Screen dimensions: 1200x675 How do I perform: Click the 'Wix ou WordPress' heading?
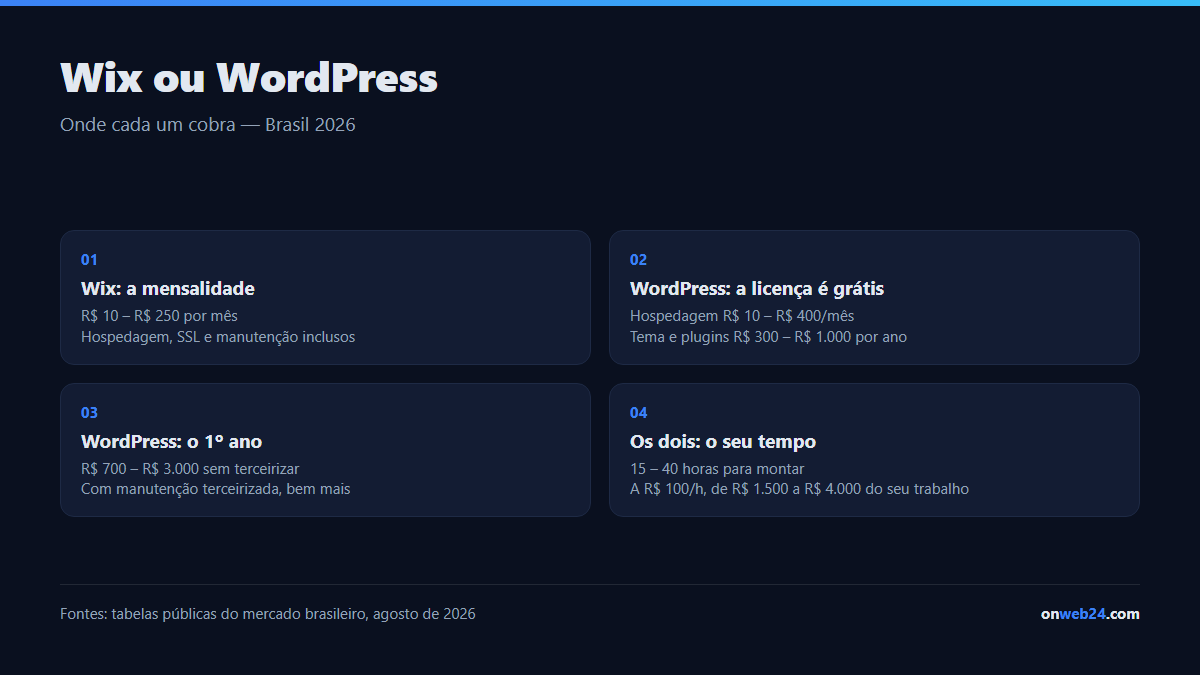249,77
